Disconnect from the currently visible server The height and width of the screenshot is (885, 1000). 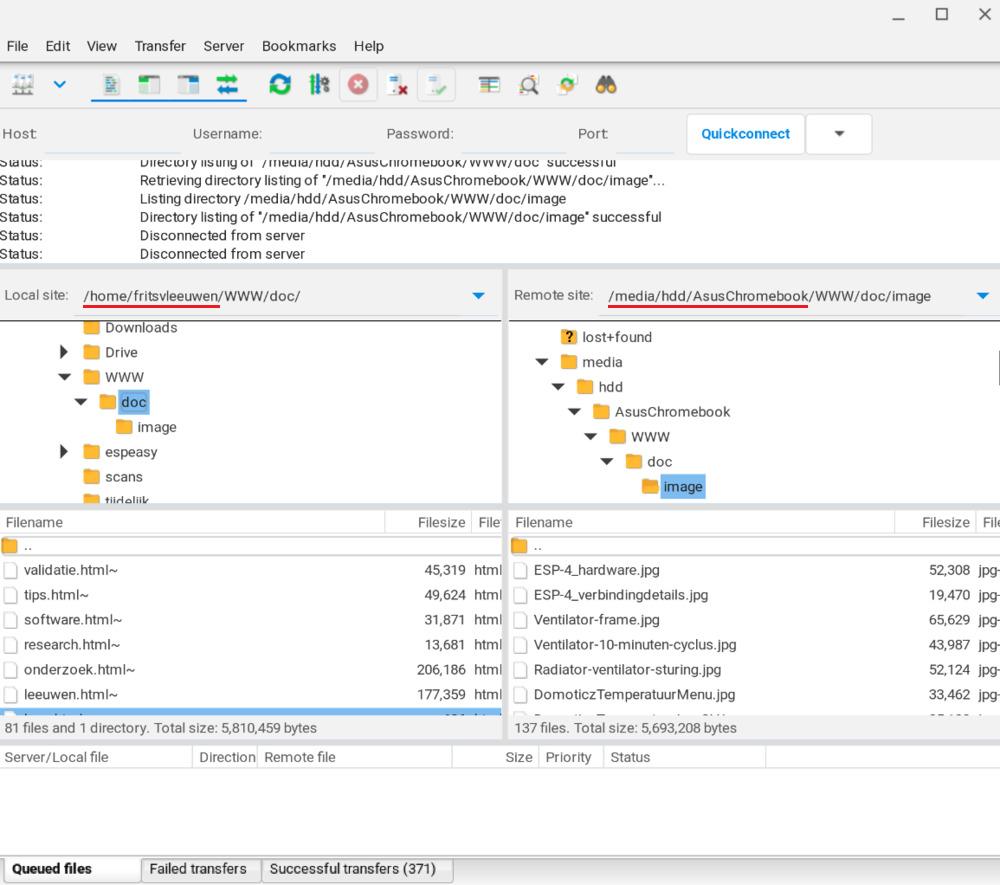click(397, 85)
